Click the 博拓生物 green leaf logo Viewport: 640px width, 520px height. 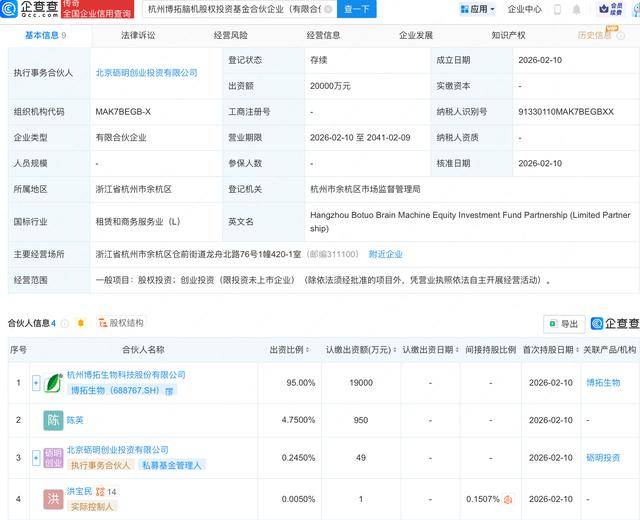(54, 382)
